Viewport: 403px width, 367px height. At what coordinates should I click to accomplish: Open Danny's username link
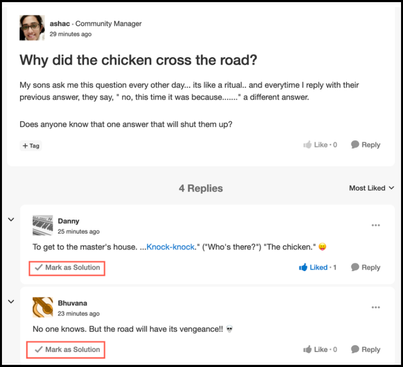pyautogui.click(x=68, y=221)
